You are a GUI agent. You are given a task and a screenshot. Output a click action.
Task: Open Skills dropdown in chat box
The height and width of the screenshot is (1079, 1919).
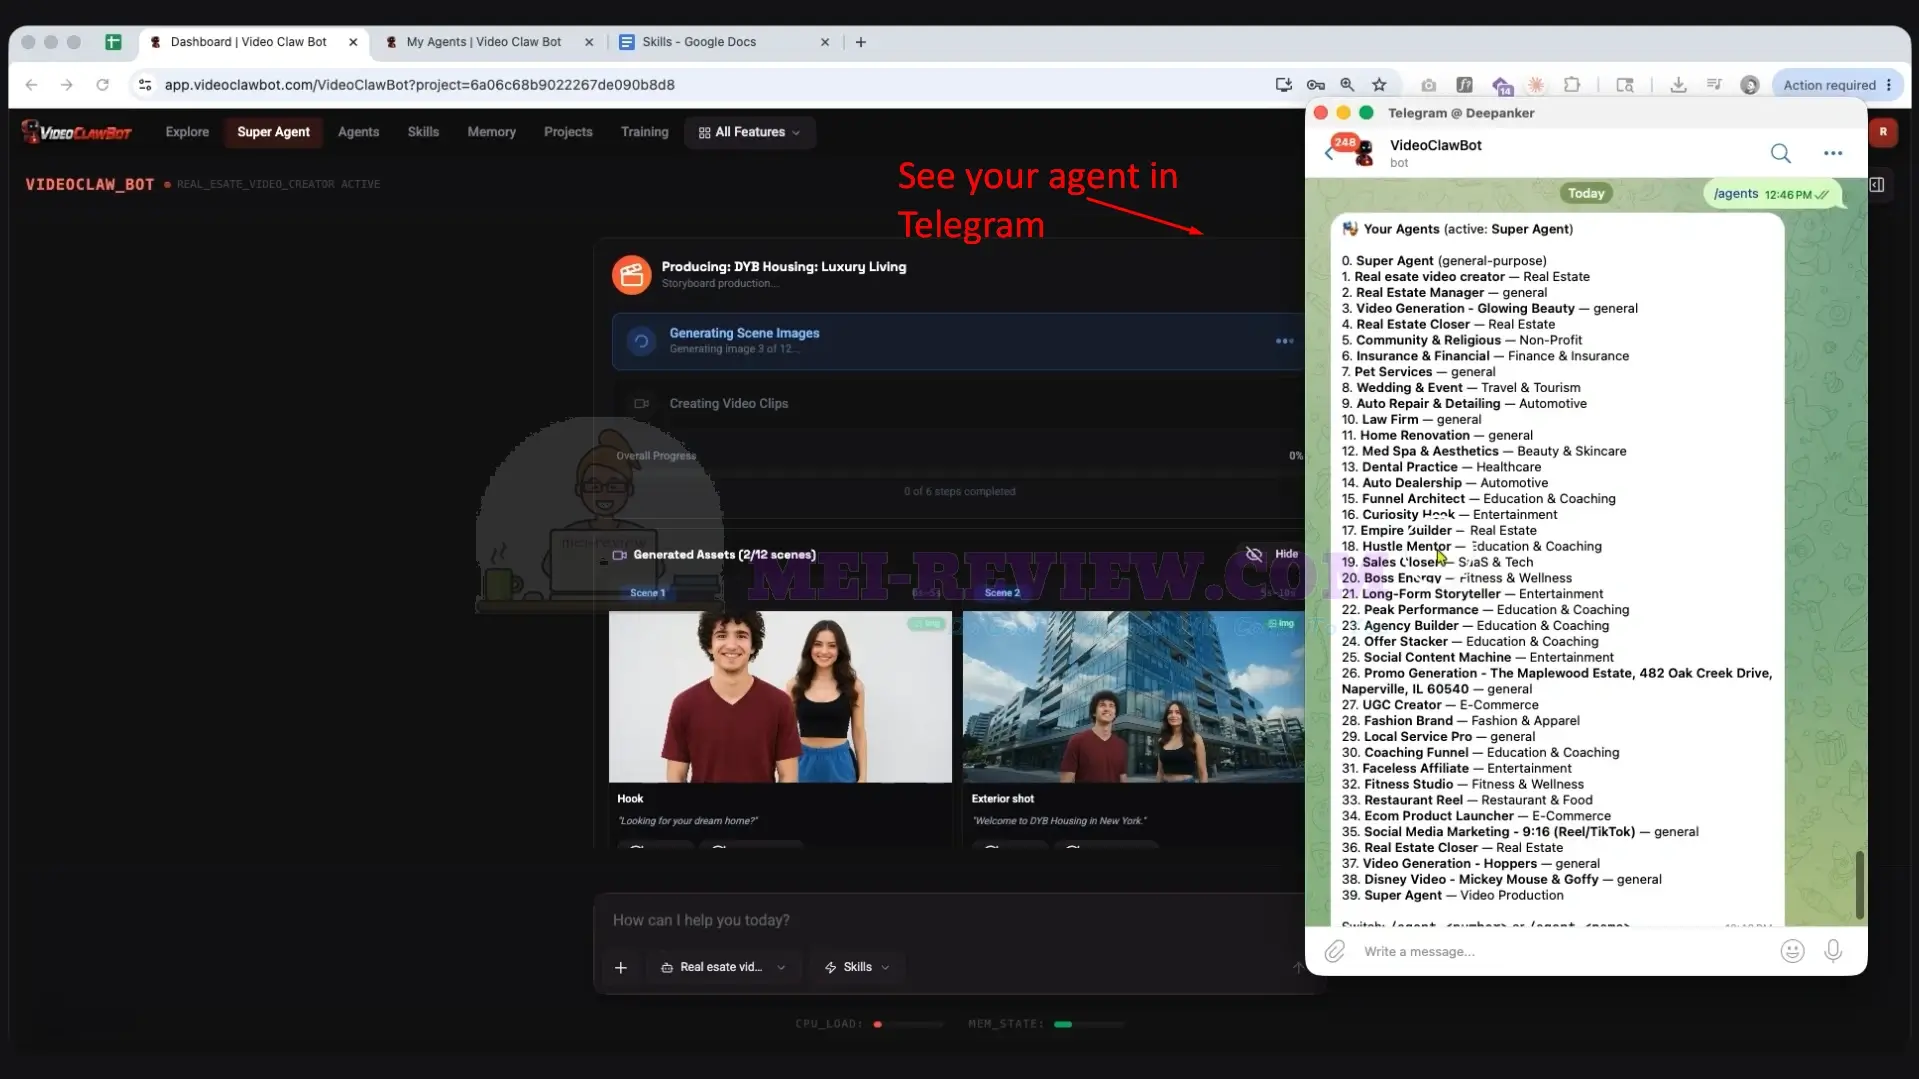pyautogui.click(x=857, y=967)
